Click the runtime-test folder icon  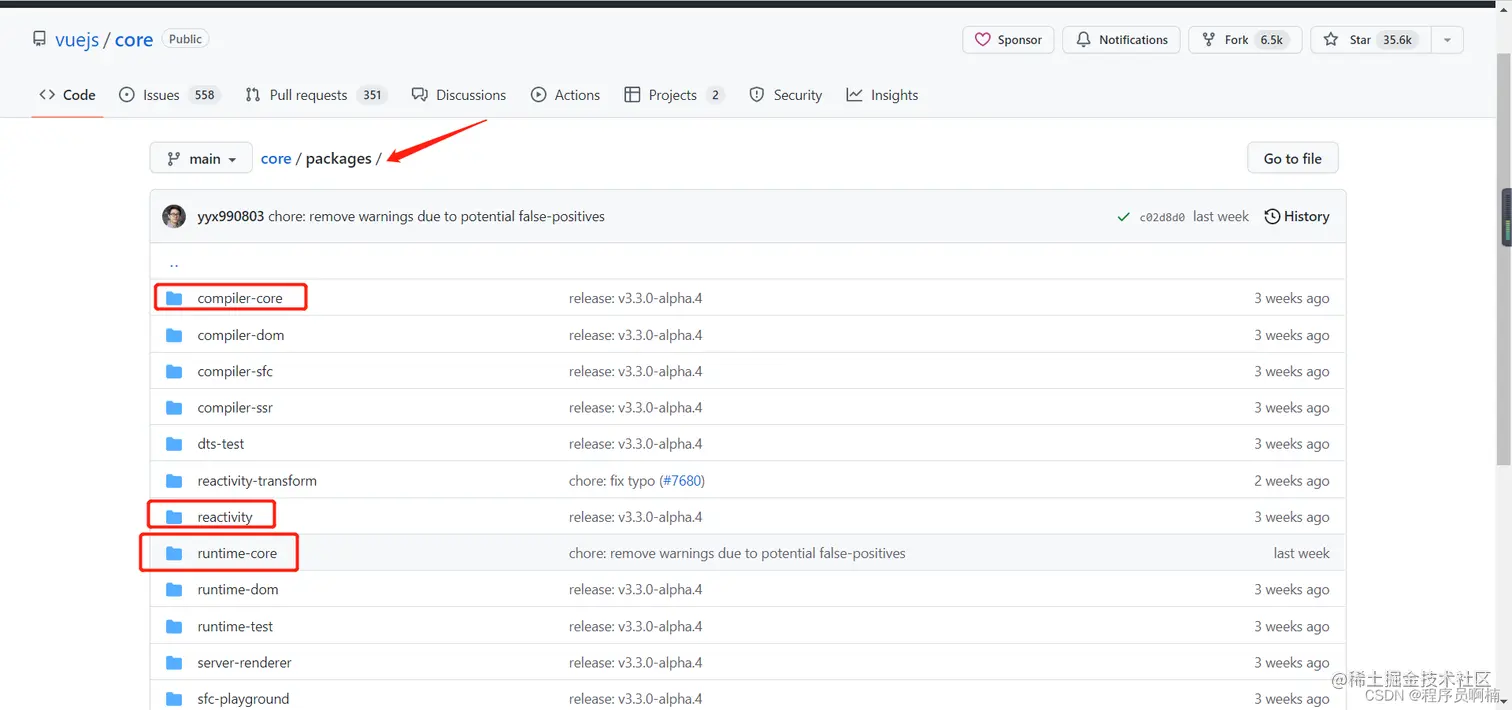(x=174, y=626)
